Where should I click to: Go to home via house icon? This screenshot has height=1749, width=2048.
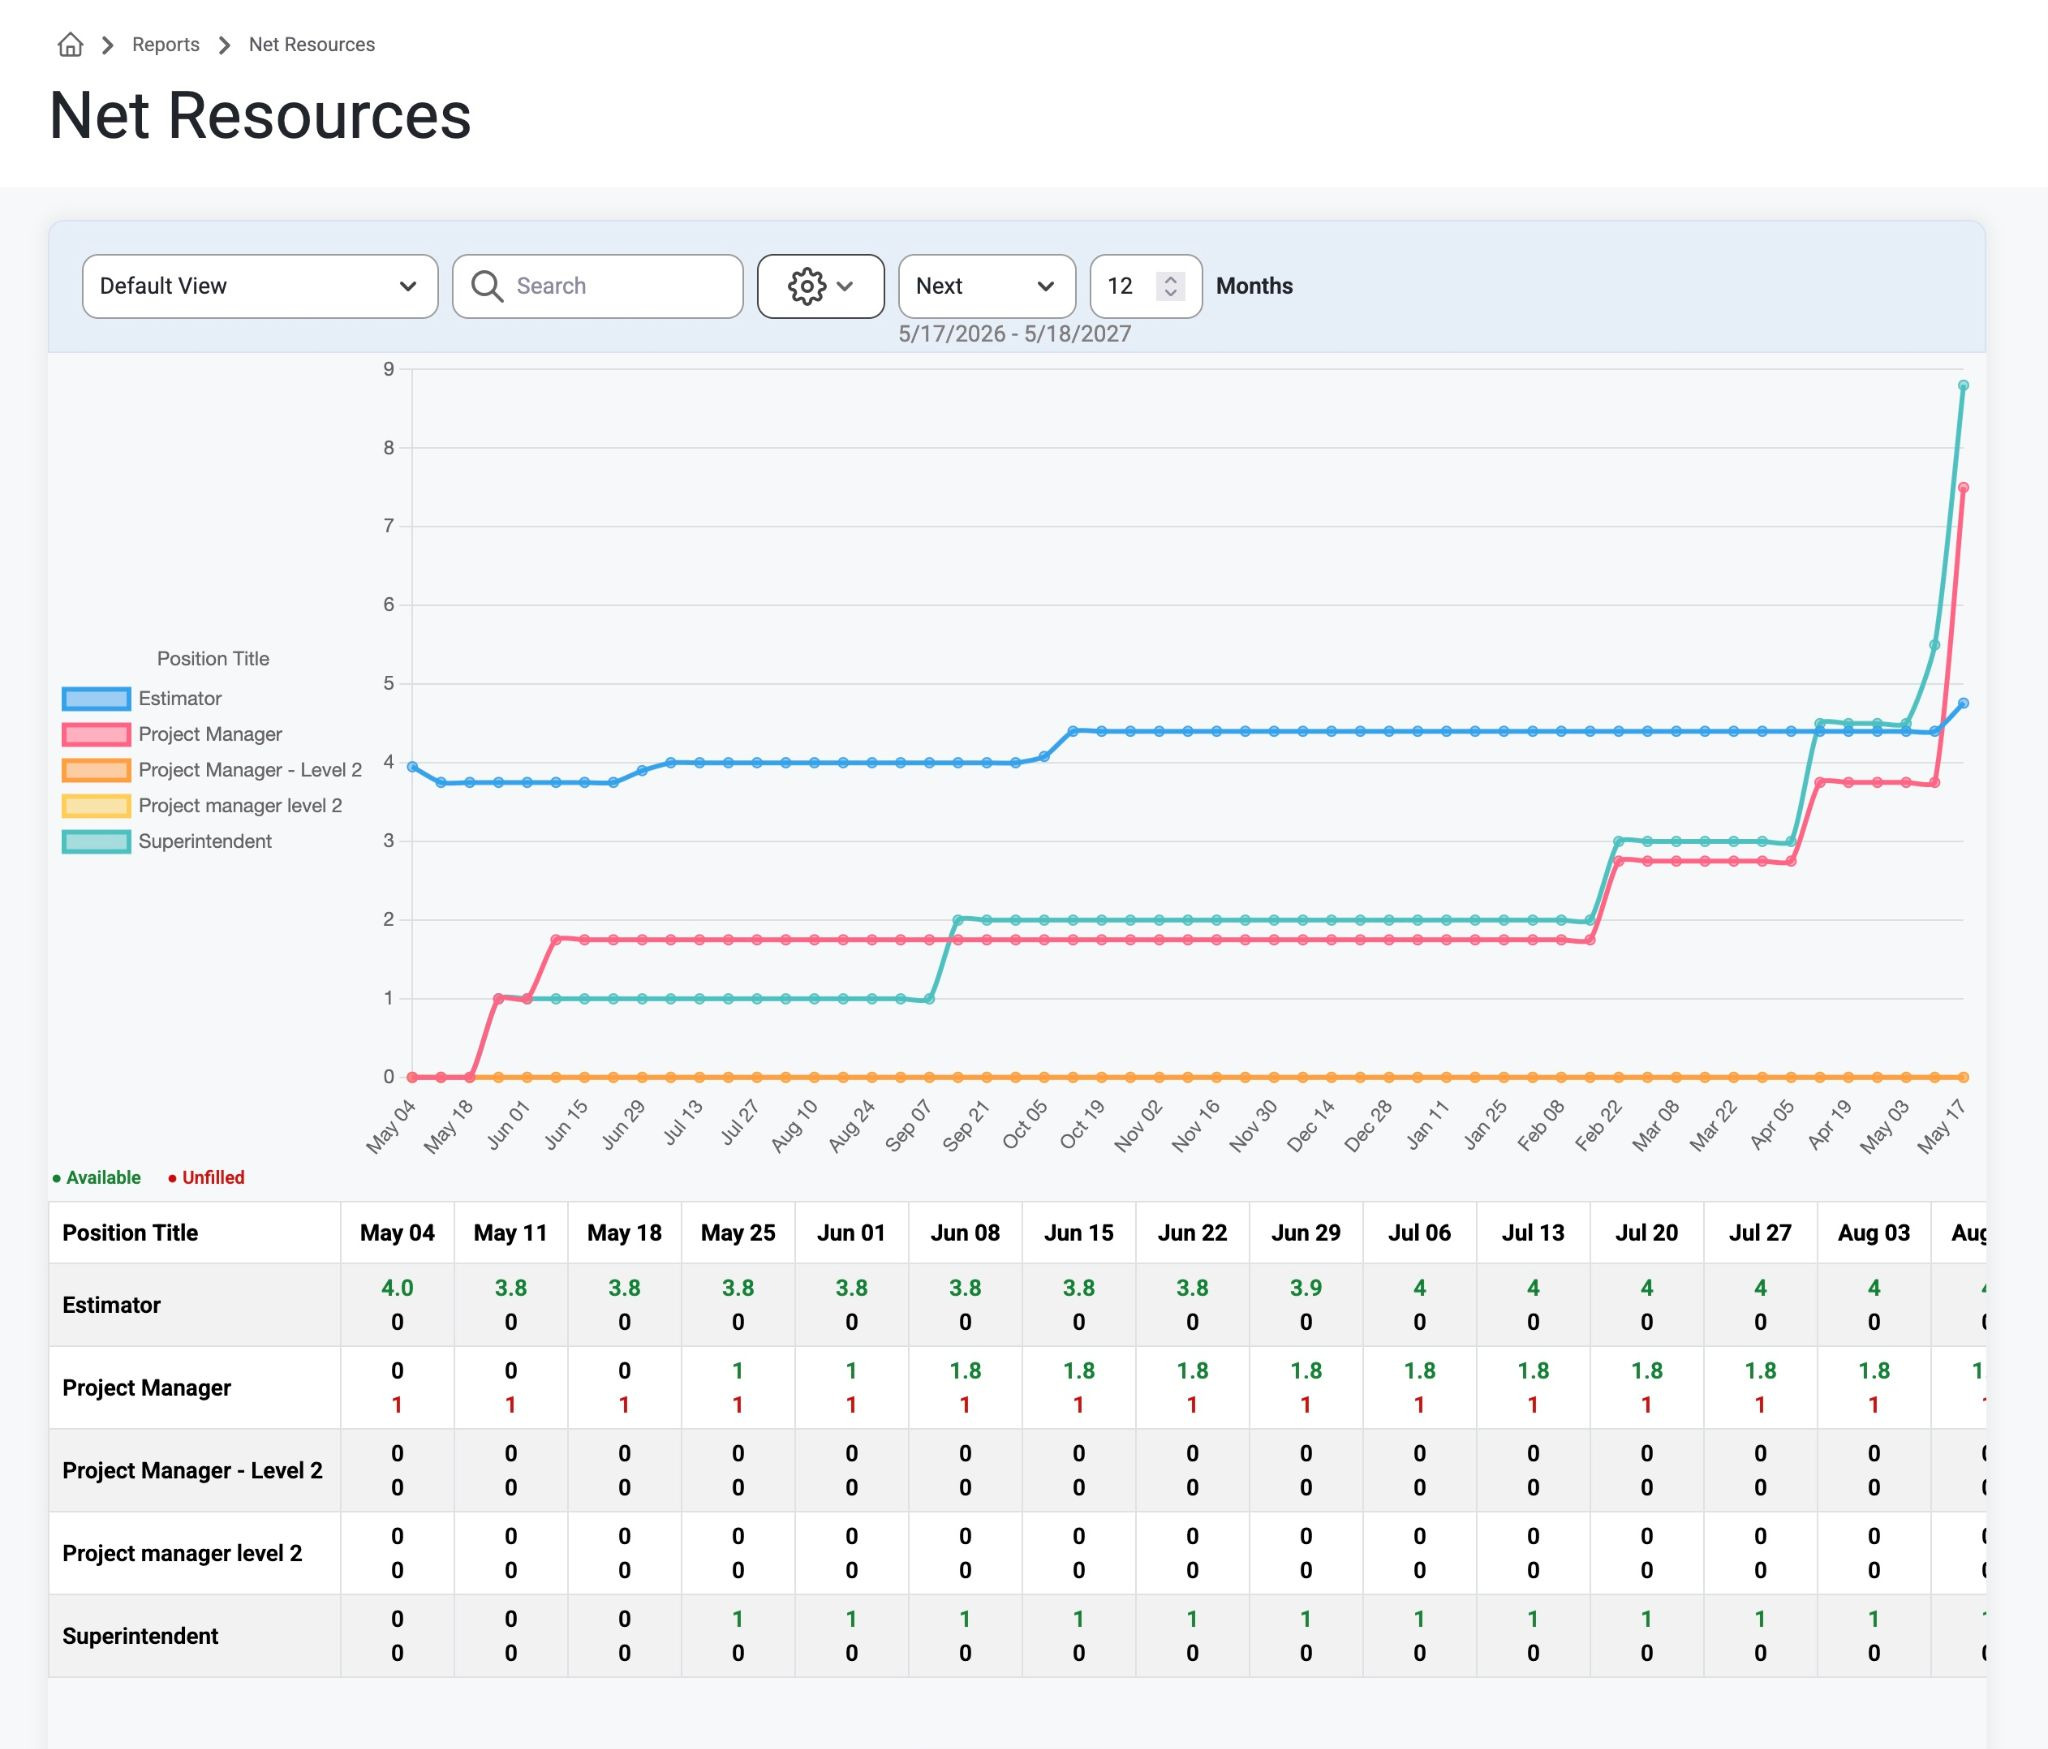point(70,45)
